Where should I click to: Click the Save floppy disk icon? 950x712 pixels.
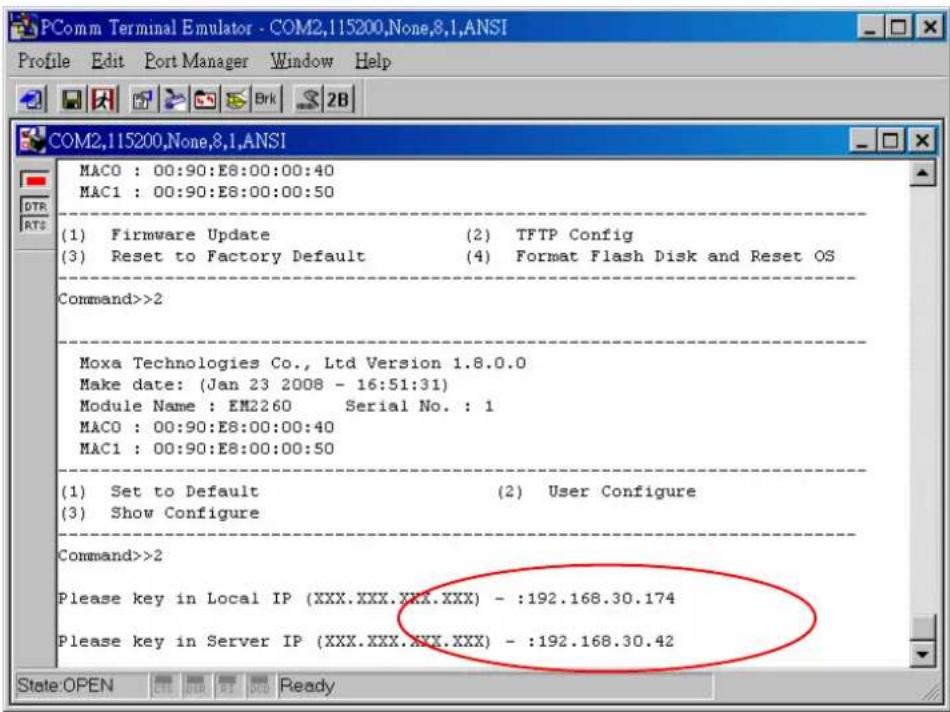[72, 99]
